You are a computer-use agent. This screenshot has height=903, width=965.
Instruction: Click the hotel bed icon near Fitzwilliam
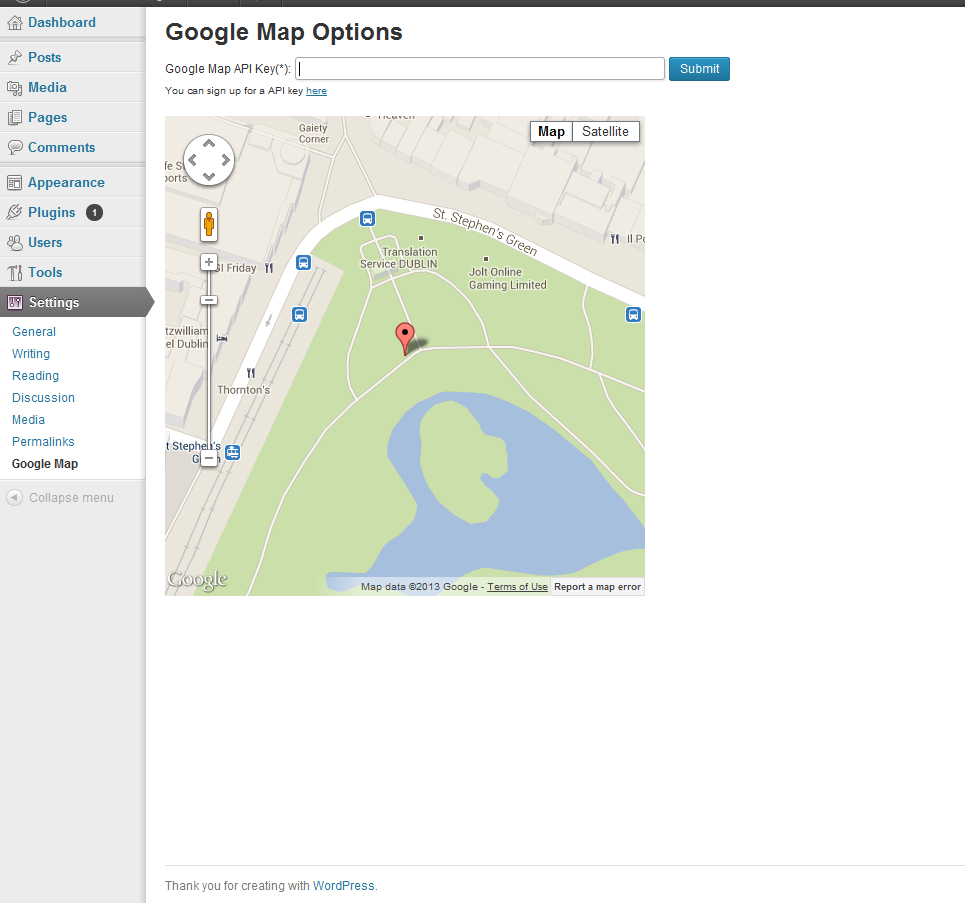(x=222, y=338)
